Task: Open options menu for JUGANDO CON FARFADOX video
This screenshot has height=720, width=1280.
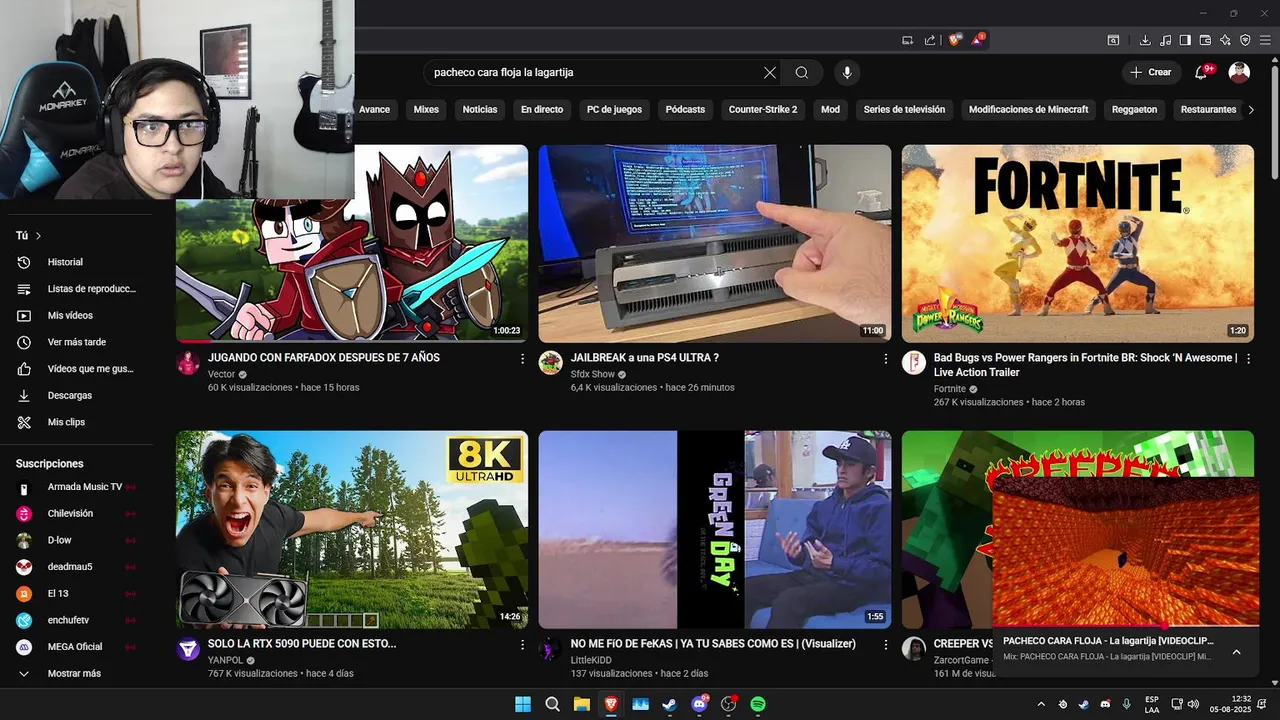Action: point(522,358)
